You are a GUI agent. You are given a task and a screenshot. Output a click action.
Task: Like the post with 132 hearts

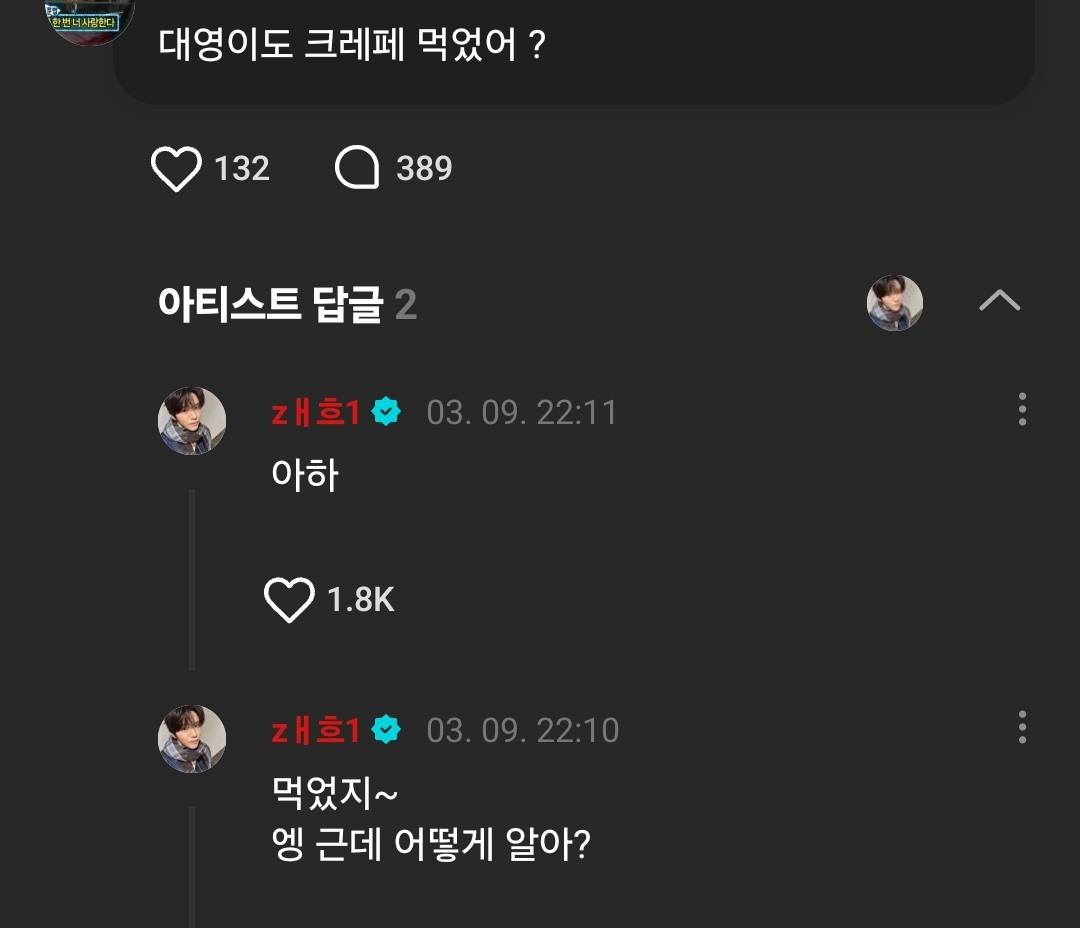176,168
